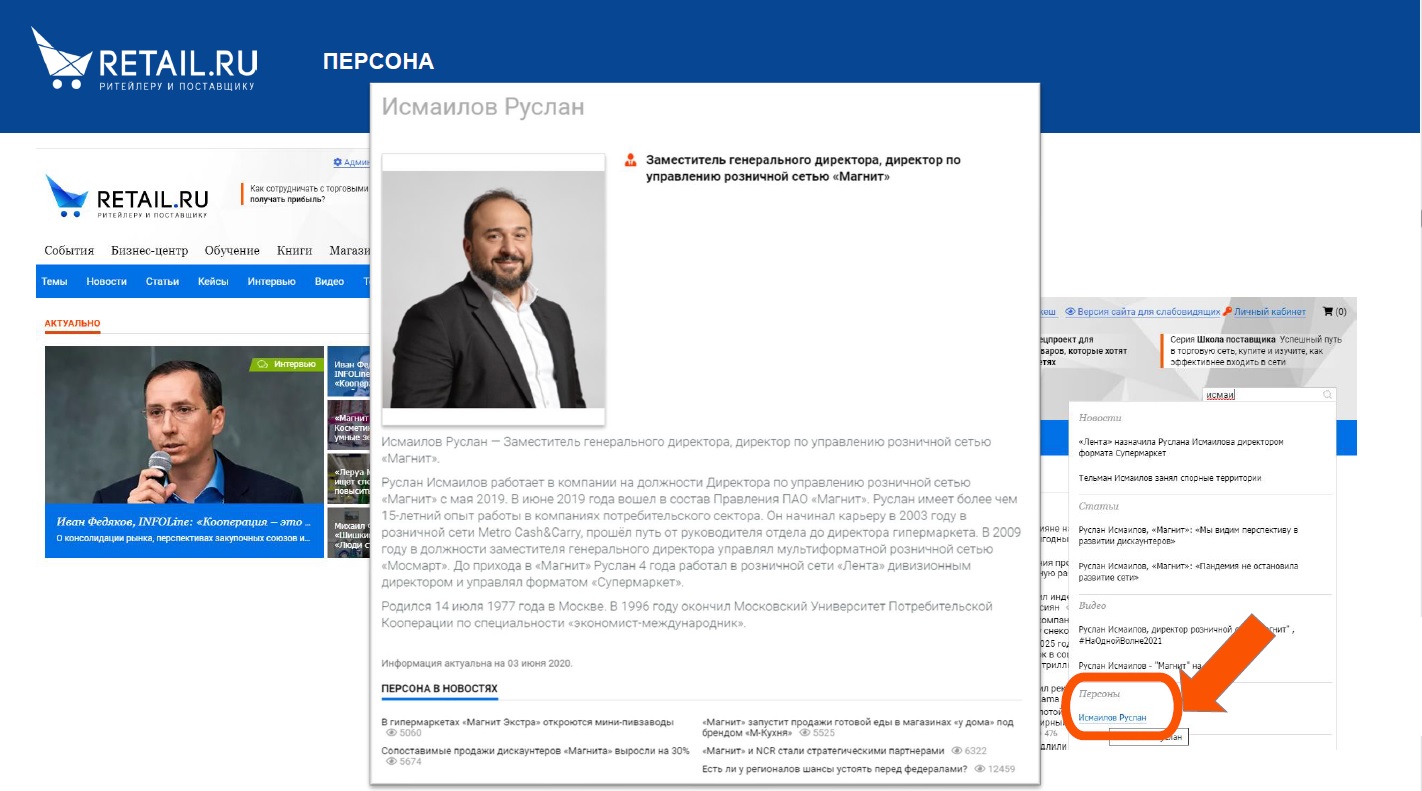The width and height of the screenshot is (1422, 791).
Task: Open news «Магнит» и NCR стали стратегическими партнерами
Action: [x=823, y=750]
